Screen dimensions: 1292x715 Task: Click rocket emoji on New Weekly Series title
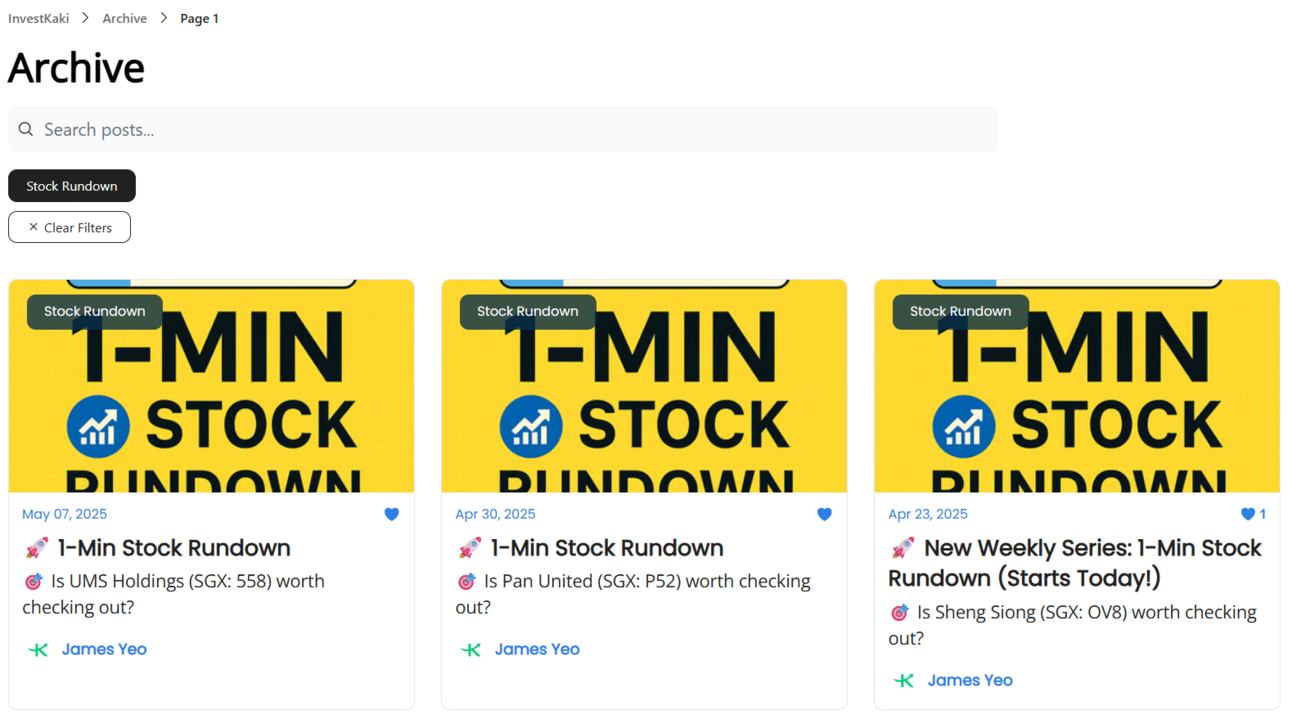click(902, 548)
